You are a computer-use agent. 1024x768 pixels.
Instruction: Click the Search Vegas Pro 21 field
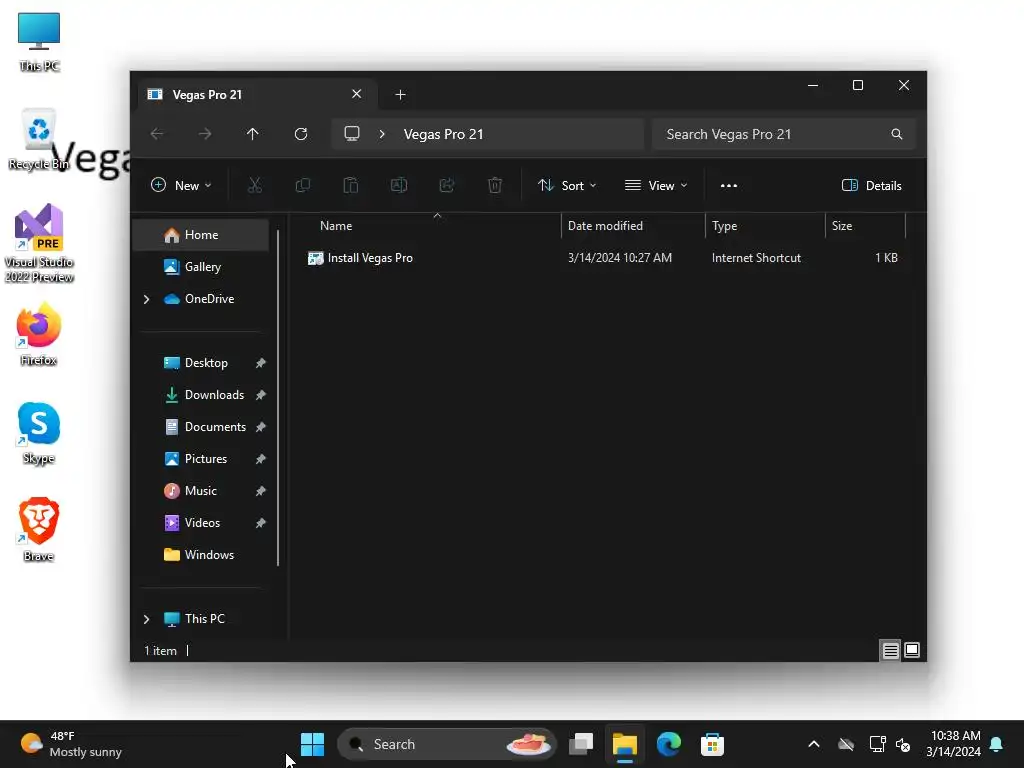click(x=784, y=134)
